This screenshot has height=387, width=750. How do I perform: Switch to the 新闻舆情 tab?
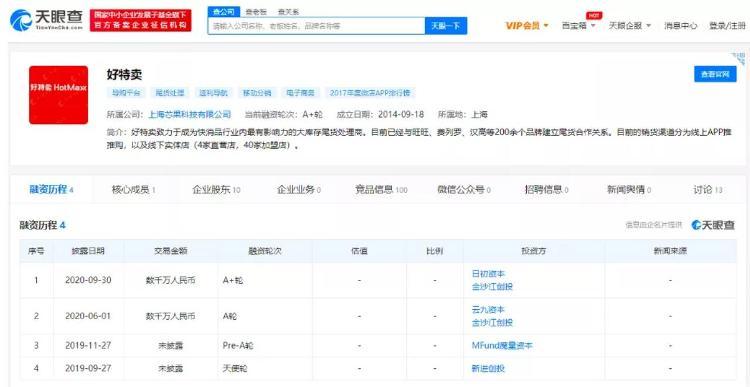coord(629,189)
